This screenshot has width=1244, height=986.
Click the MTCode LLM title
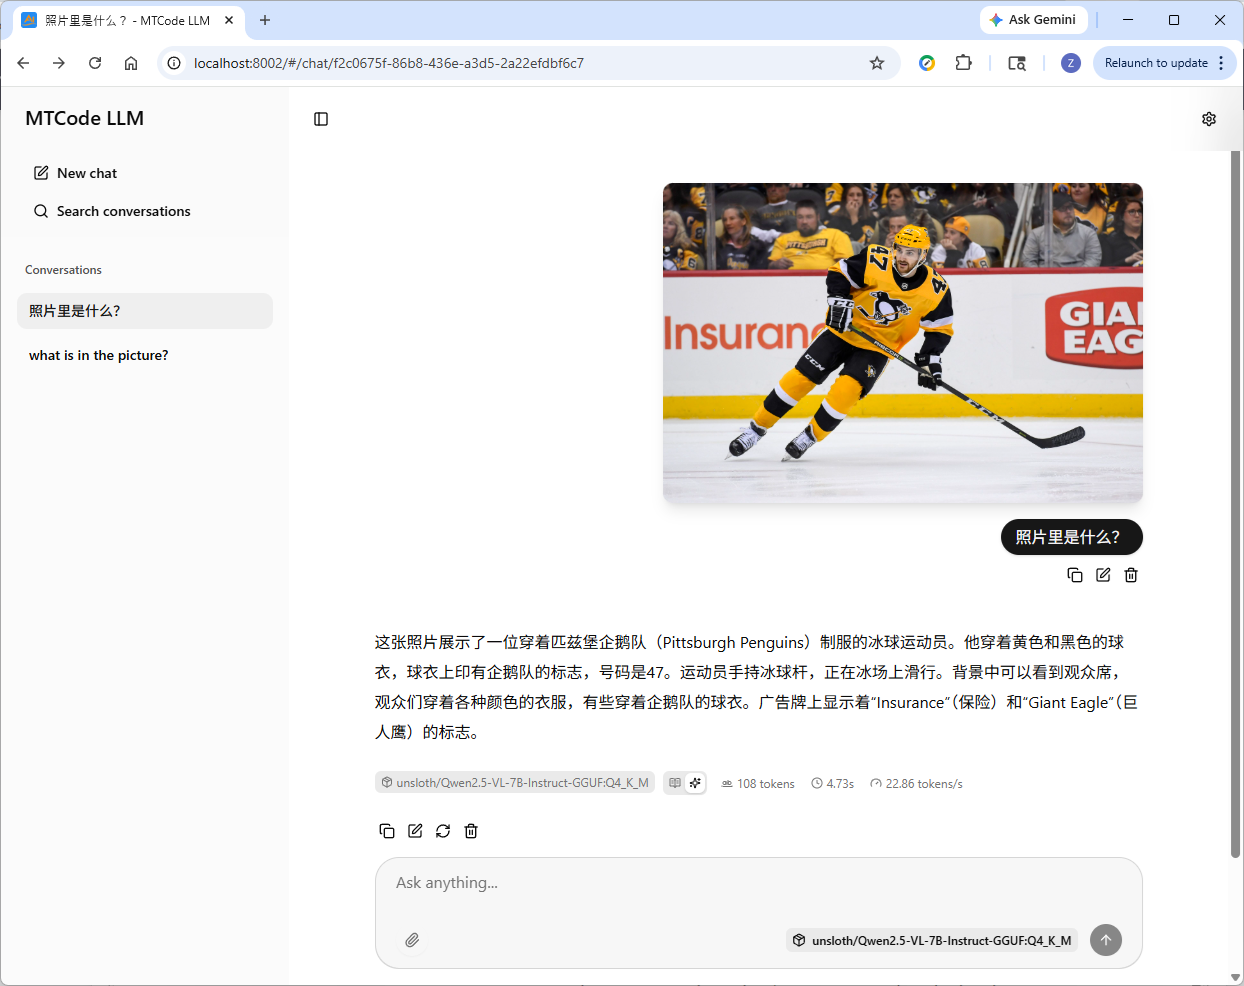[85, 118]
